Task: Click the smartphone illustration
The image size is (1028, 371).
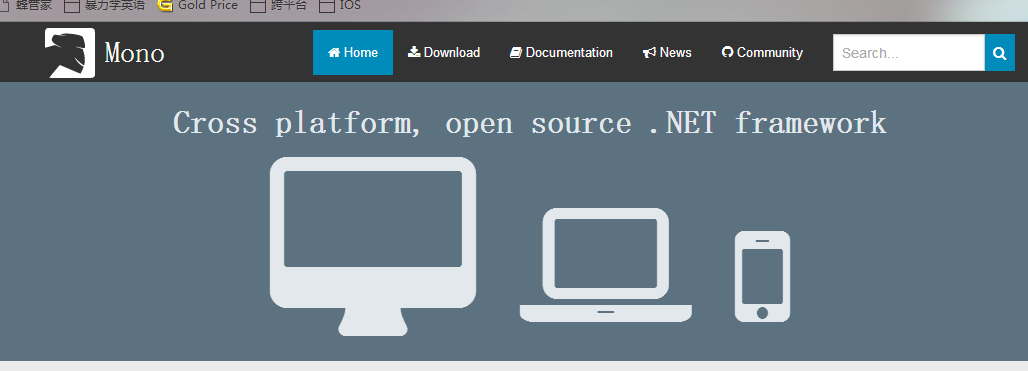Action: coord(762,277)
